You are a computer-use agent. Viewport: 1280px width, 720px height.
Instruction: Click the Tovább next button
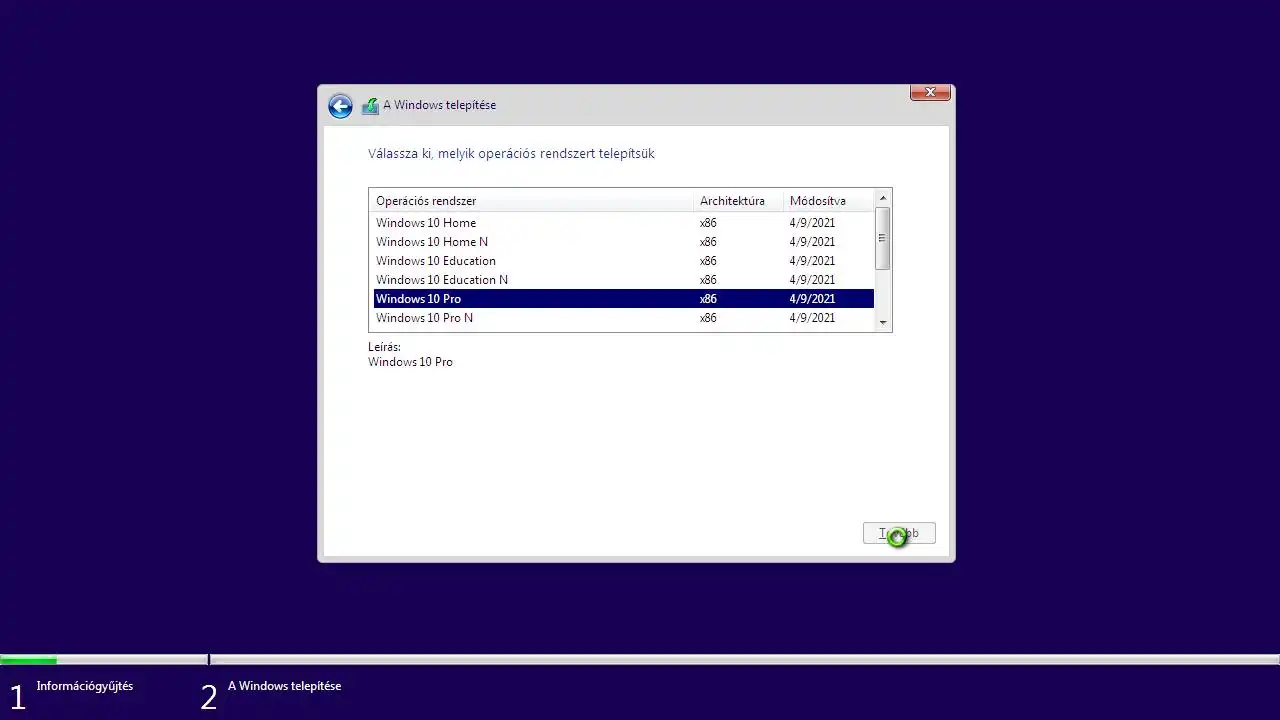899,534
